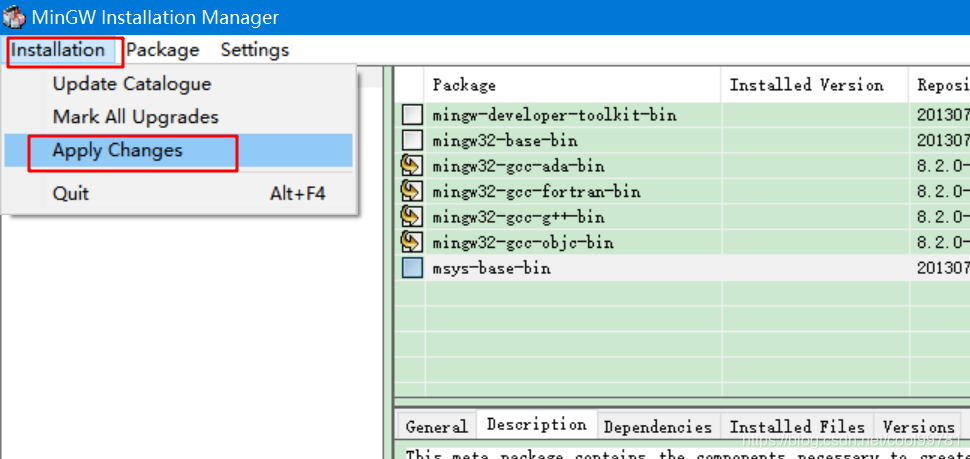Click the mingw32-gcc-ada-bin marked-for-install icon
970x459 pixels.
[412, 166]
